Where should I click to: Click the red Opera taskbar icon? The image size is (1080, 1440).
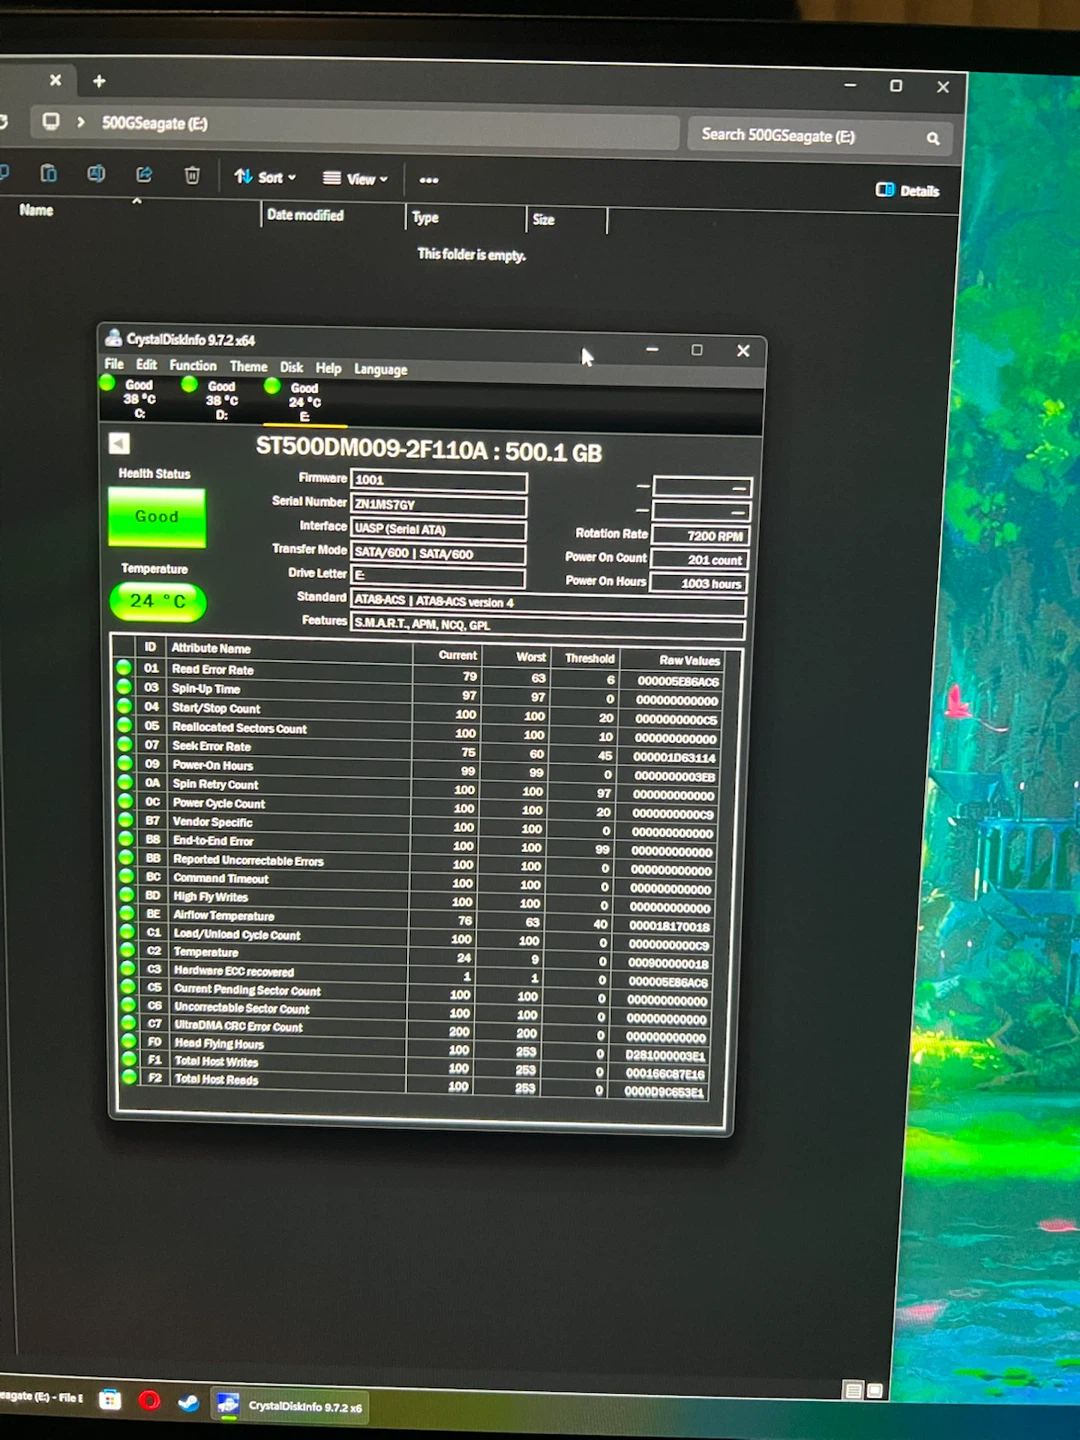(149, 1400)
